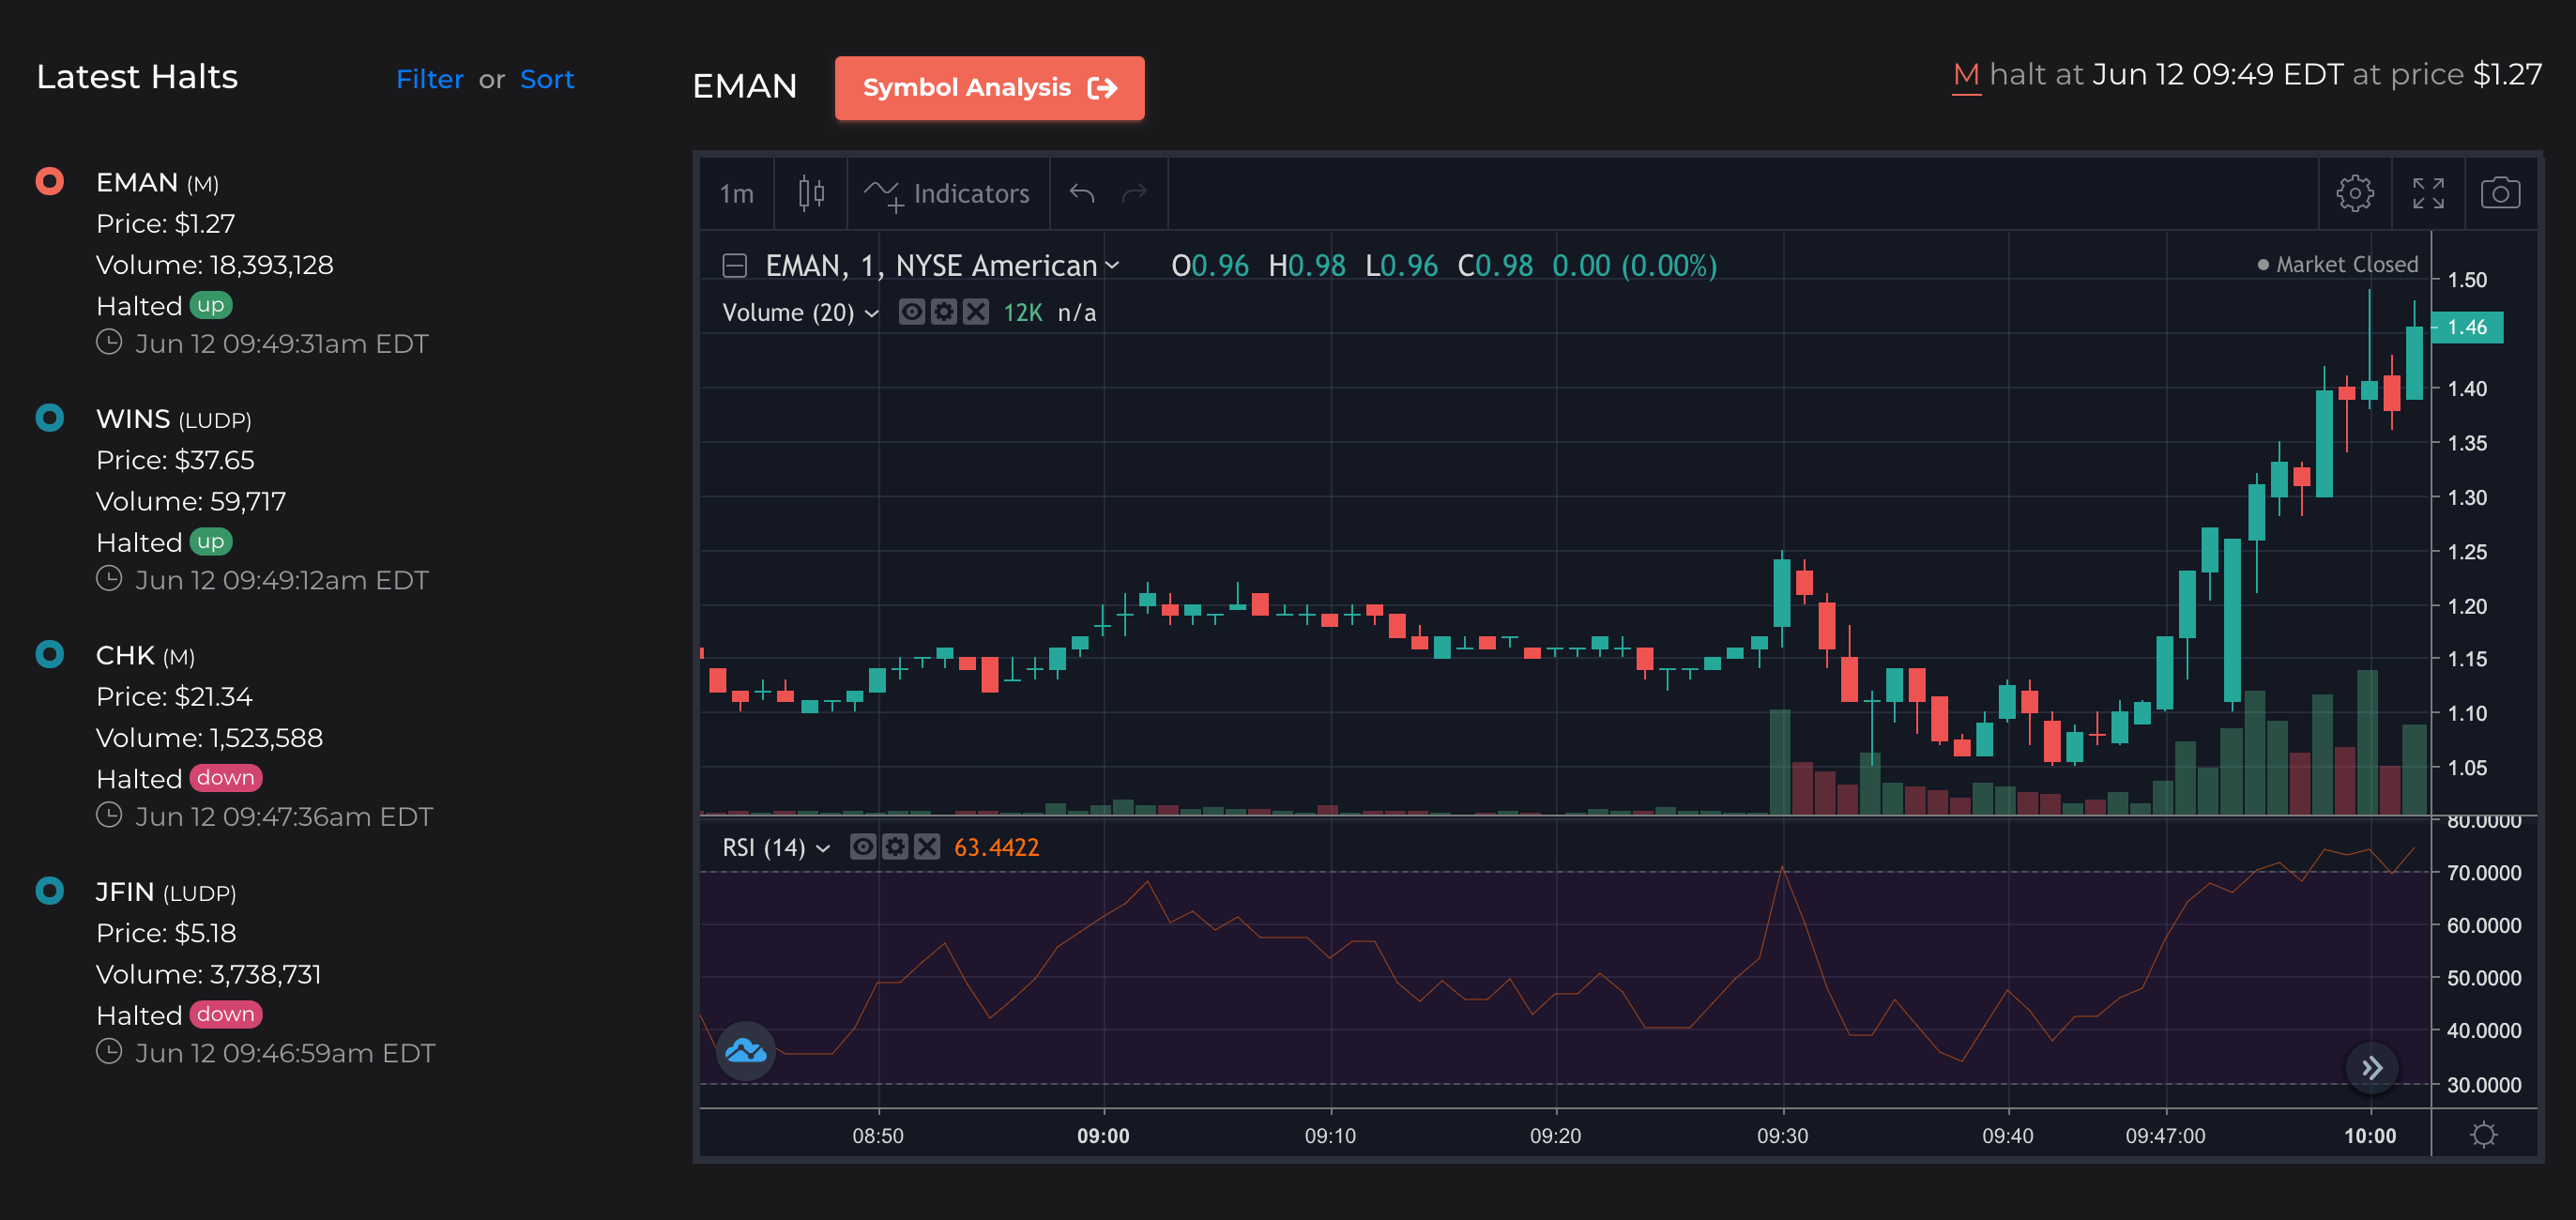Click the TradingView cloud logo icon

point(746,1050)
